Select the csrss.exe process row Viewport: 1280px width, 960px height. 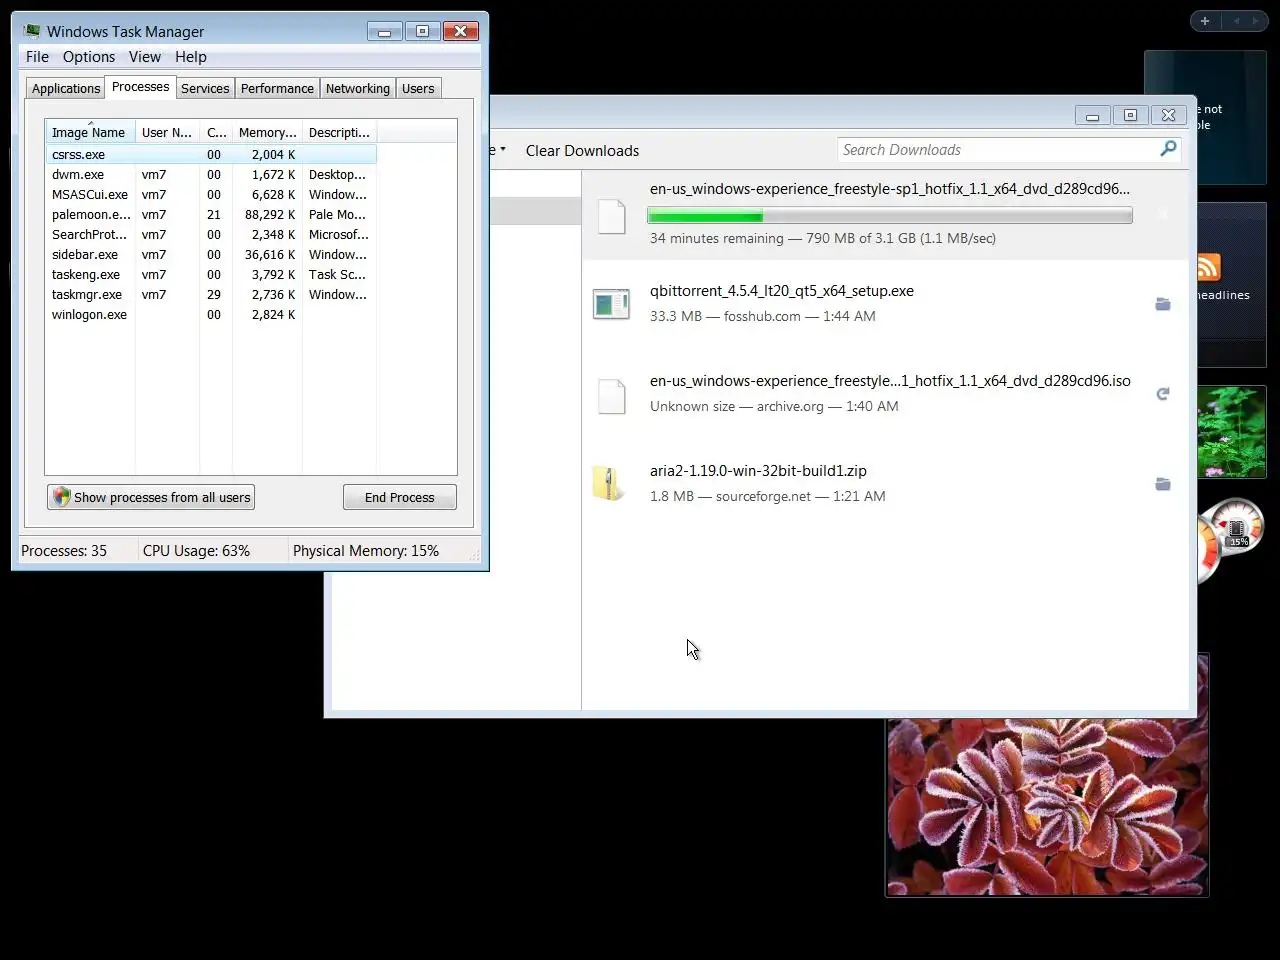click(211, 154)
